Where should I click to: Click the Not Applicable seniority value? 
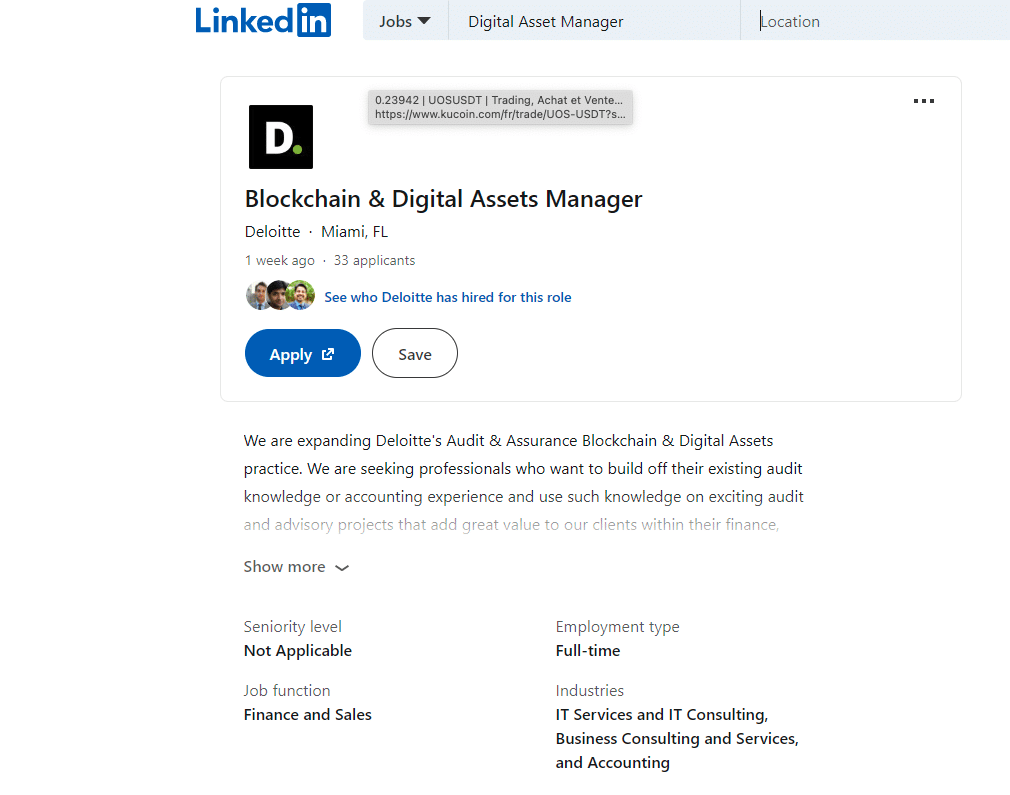[x=298, y=651]
